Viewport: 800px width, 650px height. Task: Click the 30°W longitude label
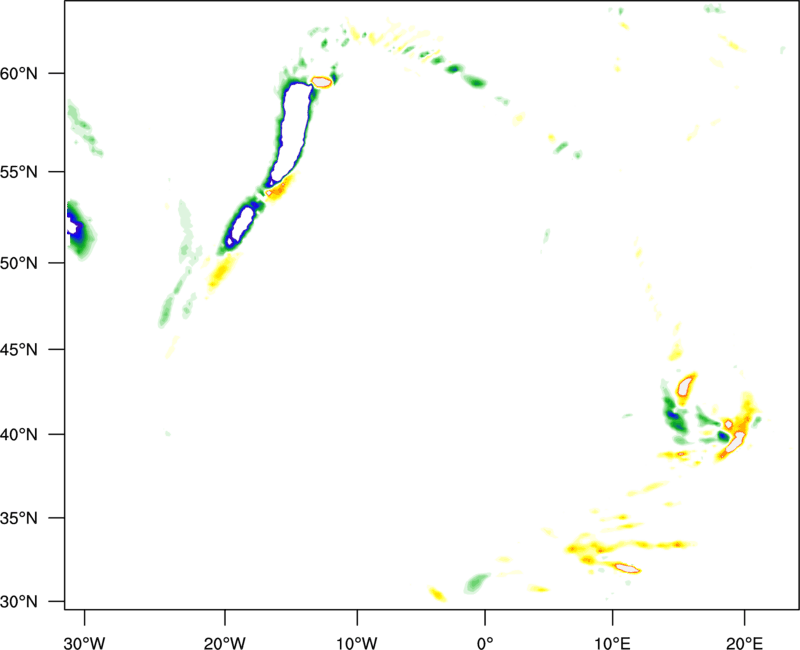tap(84, 643)
